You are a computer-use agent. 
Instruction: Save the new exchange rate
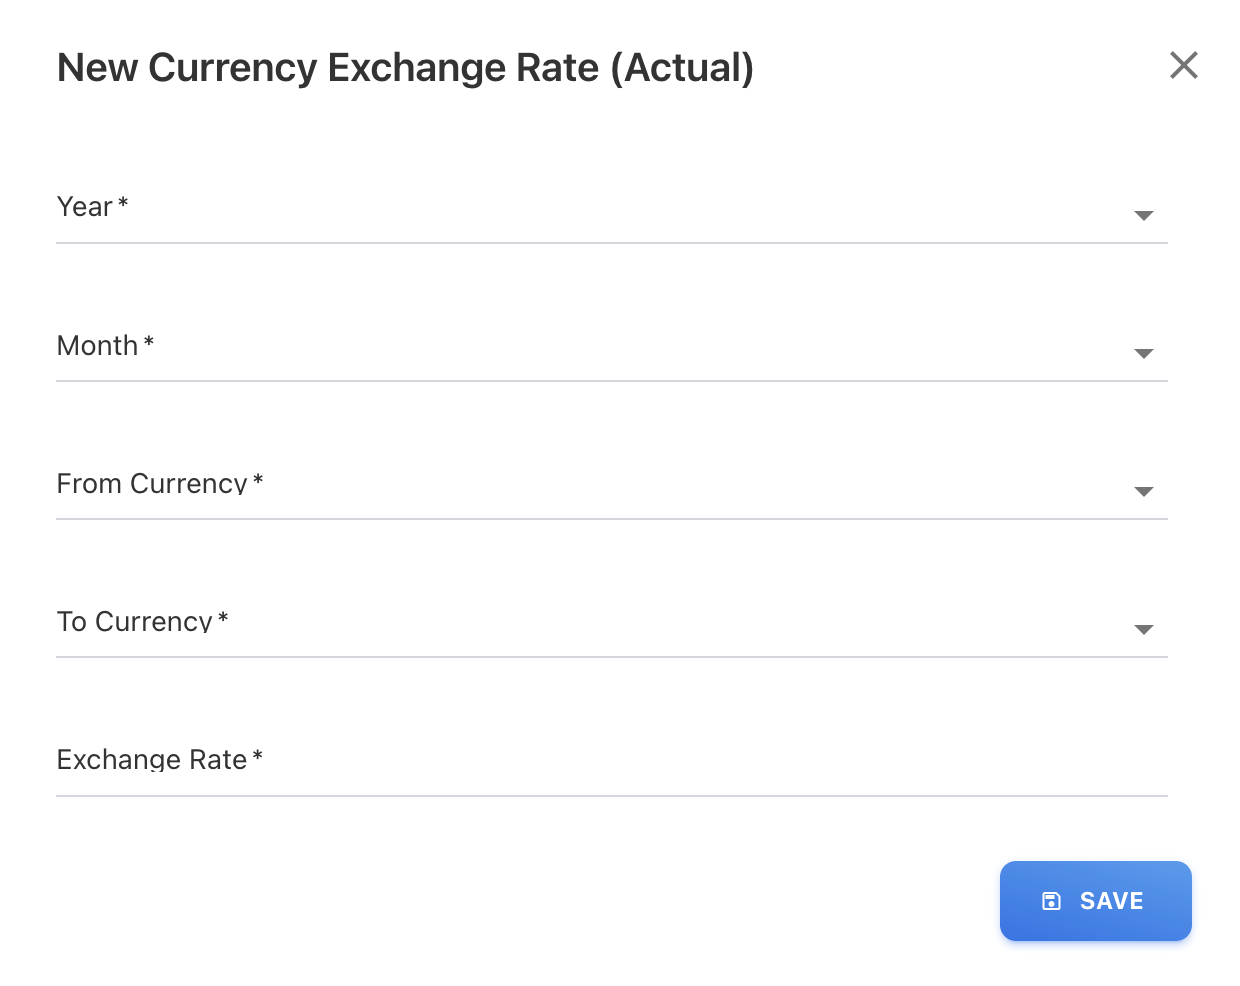tap(1095, 901)
